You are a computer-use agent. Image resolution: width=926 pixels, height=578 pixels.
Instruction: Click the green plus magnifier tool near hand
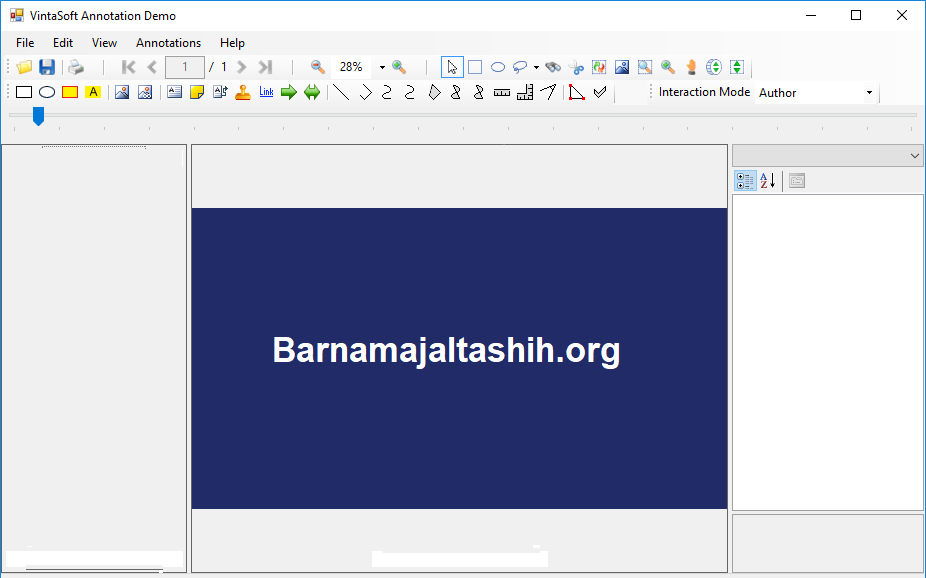pos(668,67)
